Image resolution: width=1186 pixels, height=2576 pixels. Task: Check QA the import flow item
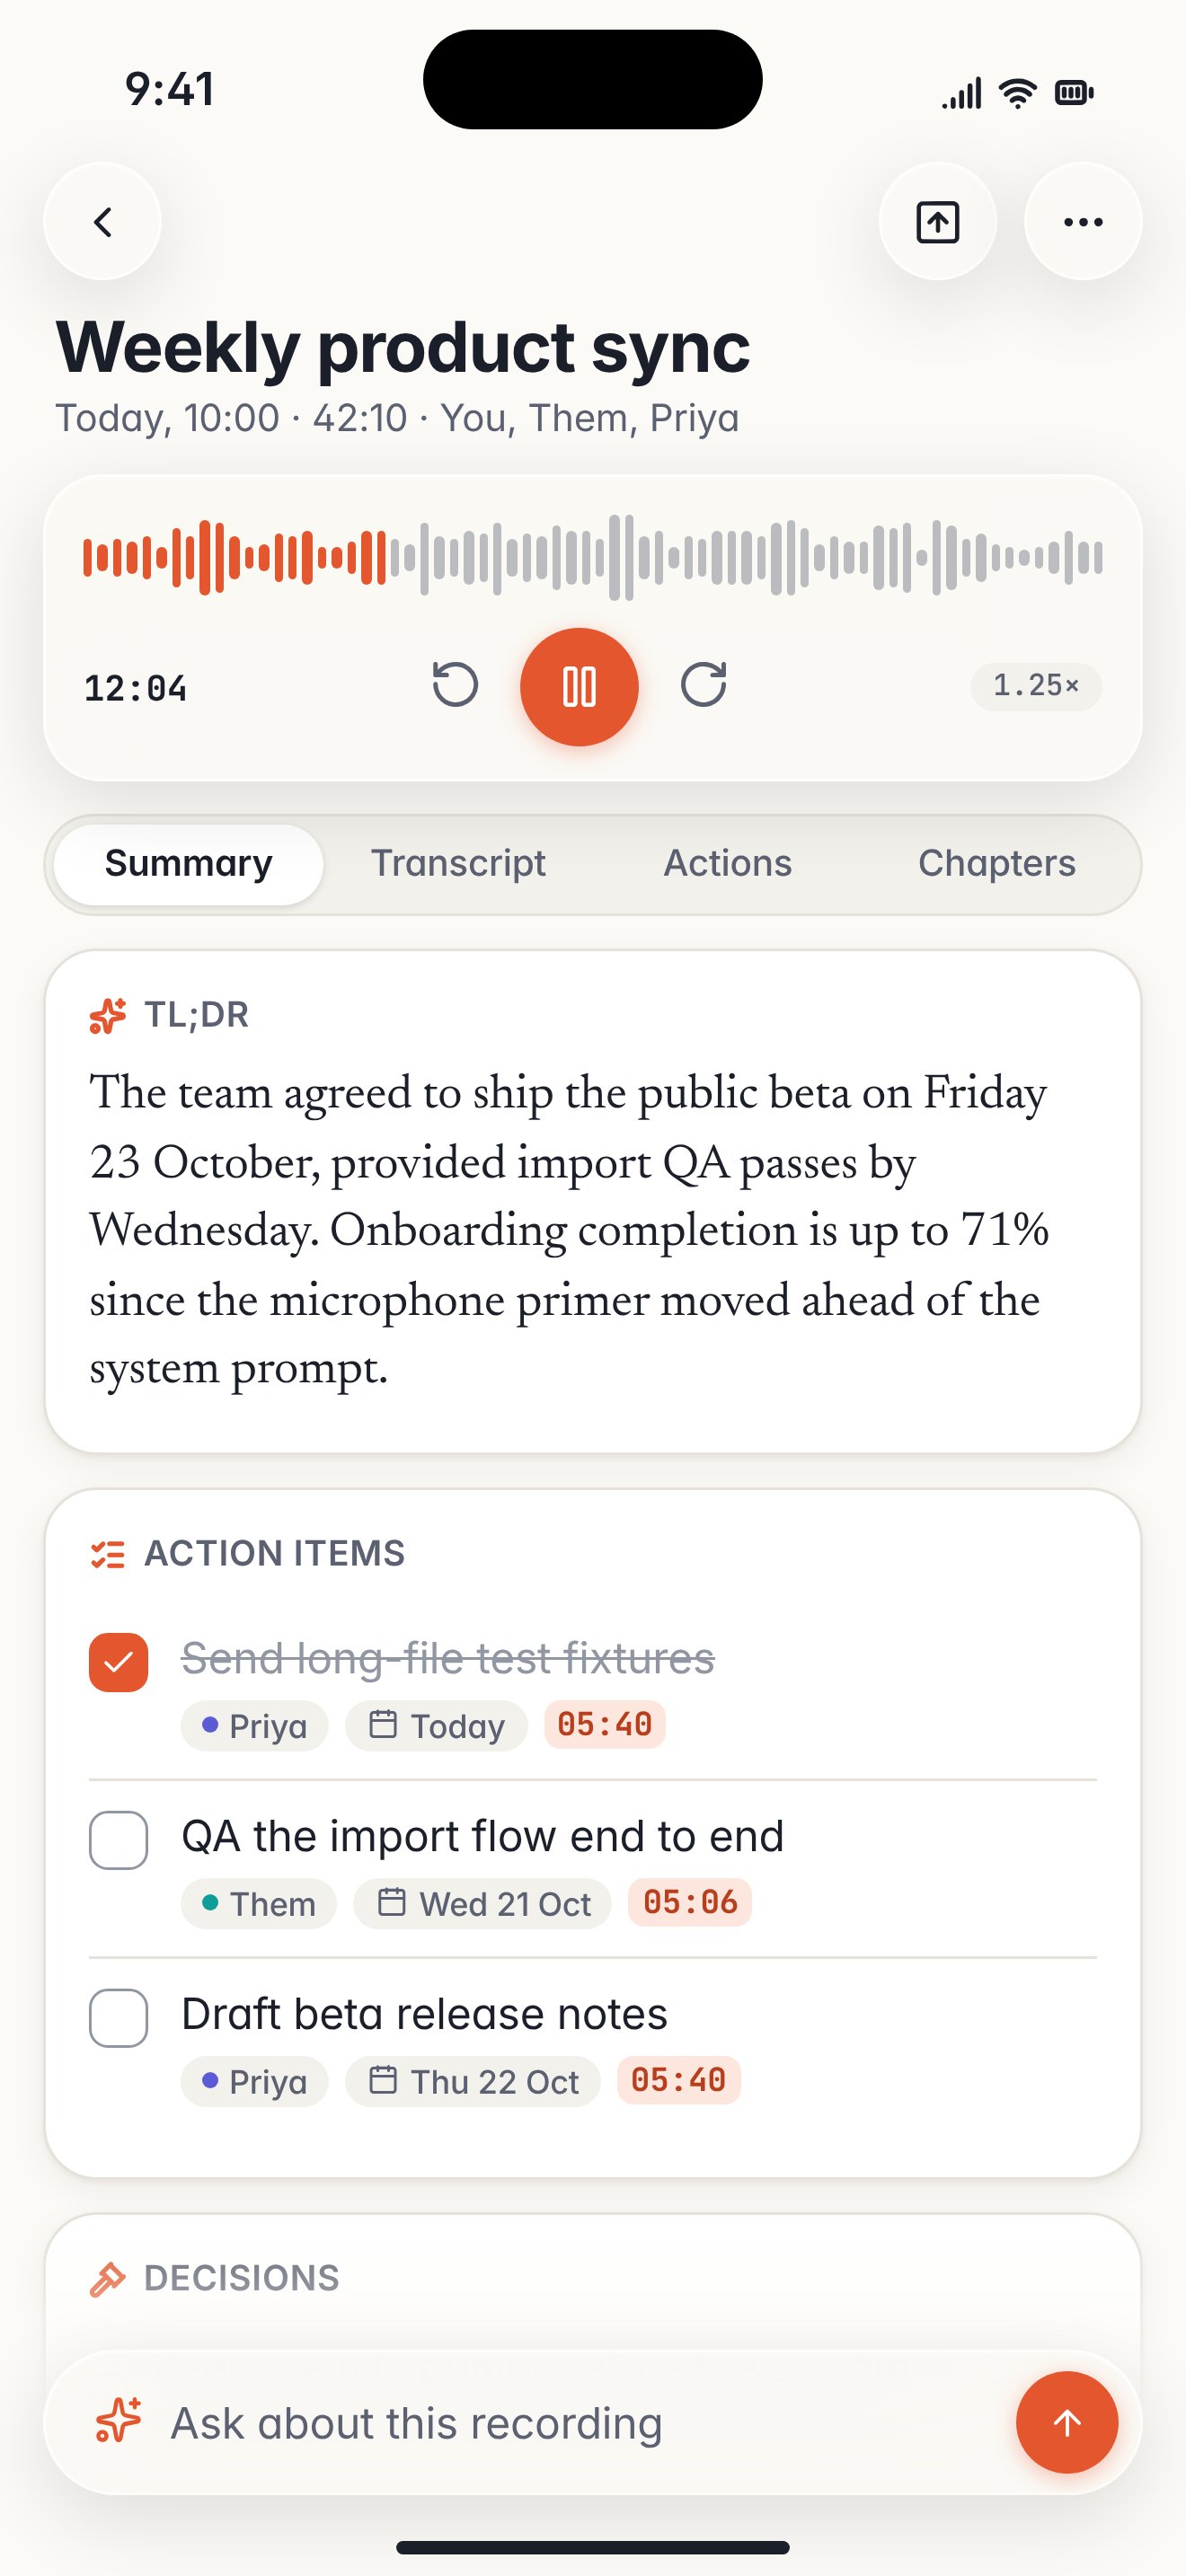click(x=119, y=1840)
